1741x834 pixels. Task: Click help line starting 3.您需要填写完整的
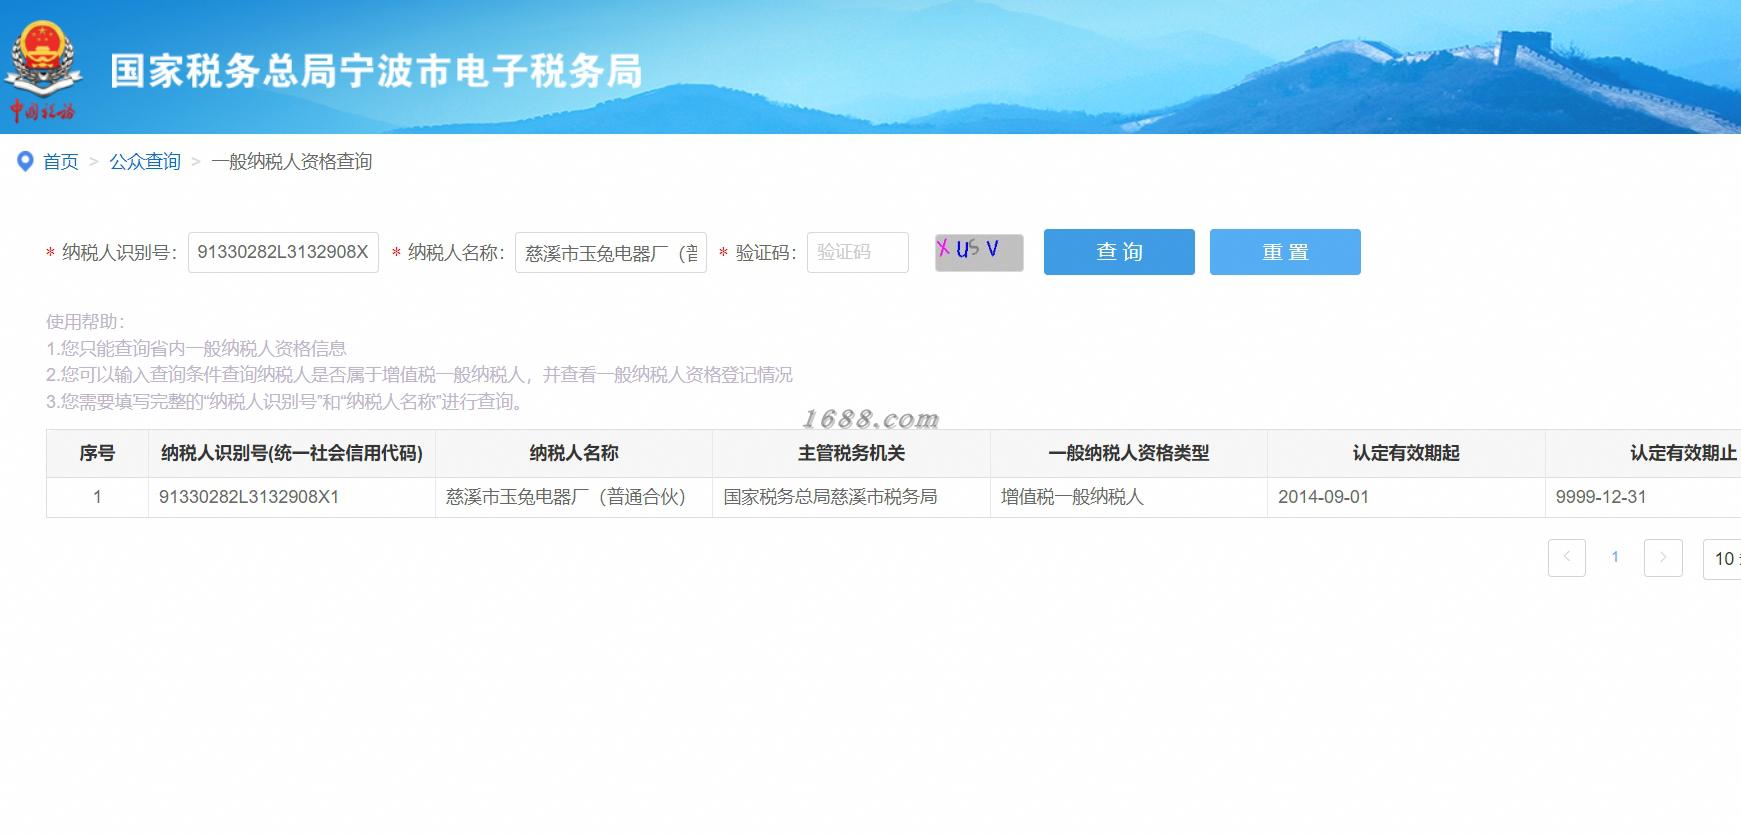tap(285, 402)
